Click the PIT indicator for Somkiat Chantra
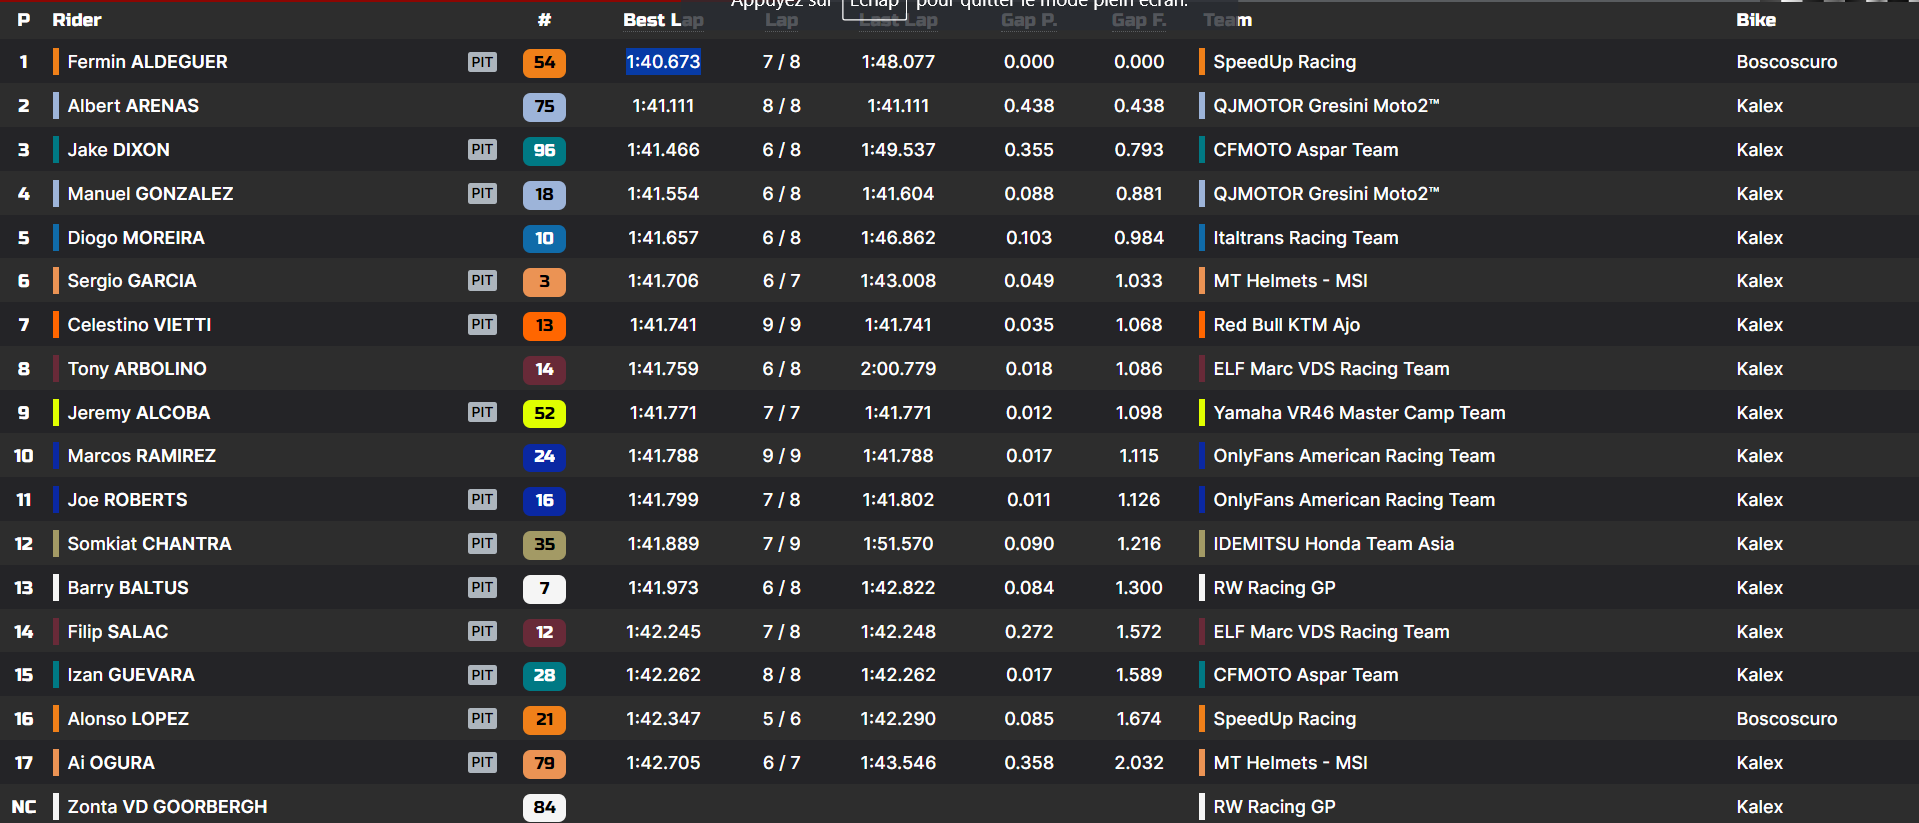Screen dimensions: 1919x823 pos(482,544)
